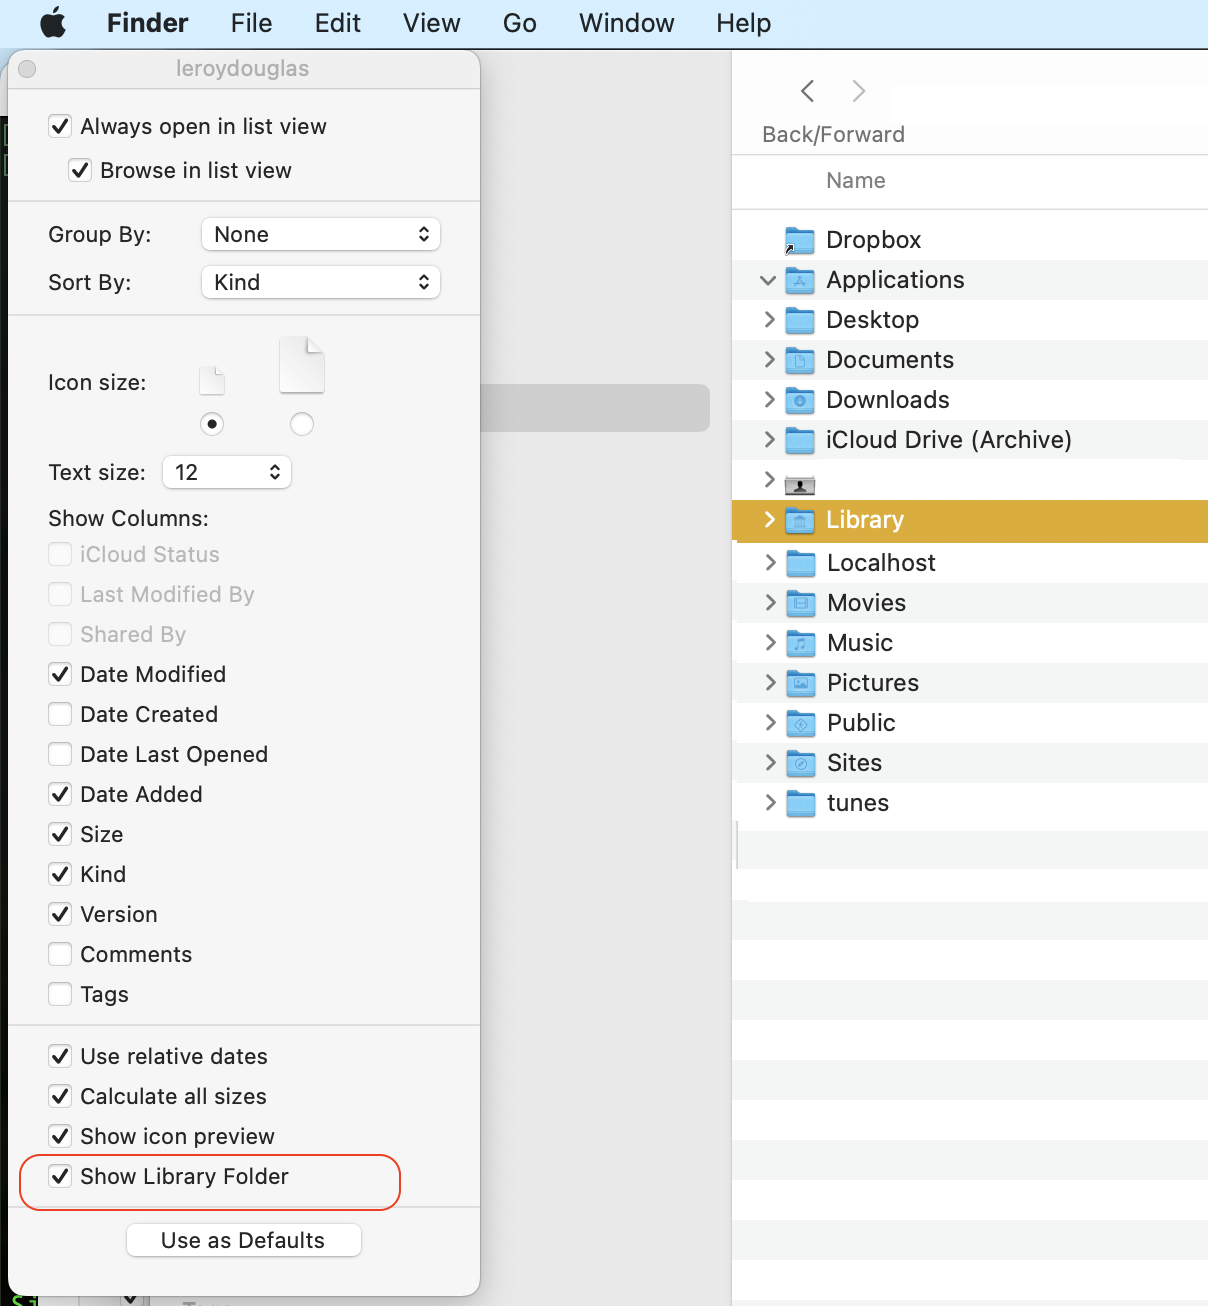Click the Applications folder icon
The height and width of the screenshot is (1306, 1208).
pyautogui.click(x=799, y=280)
